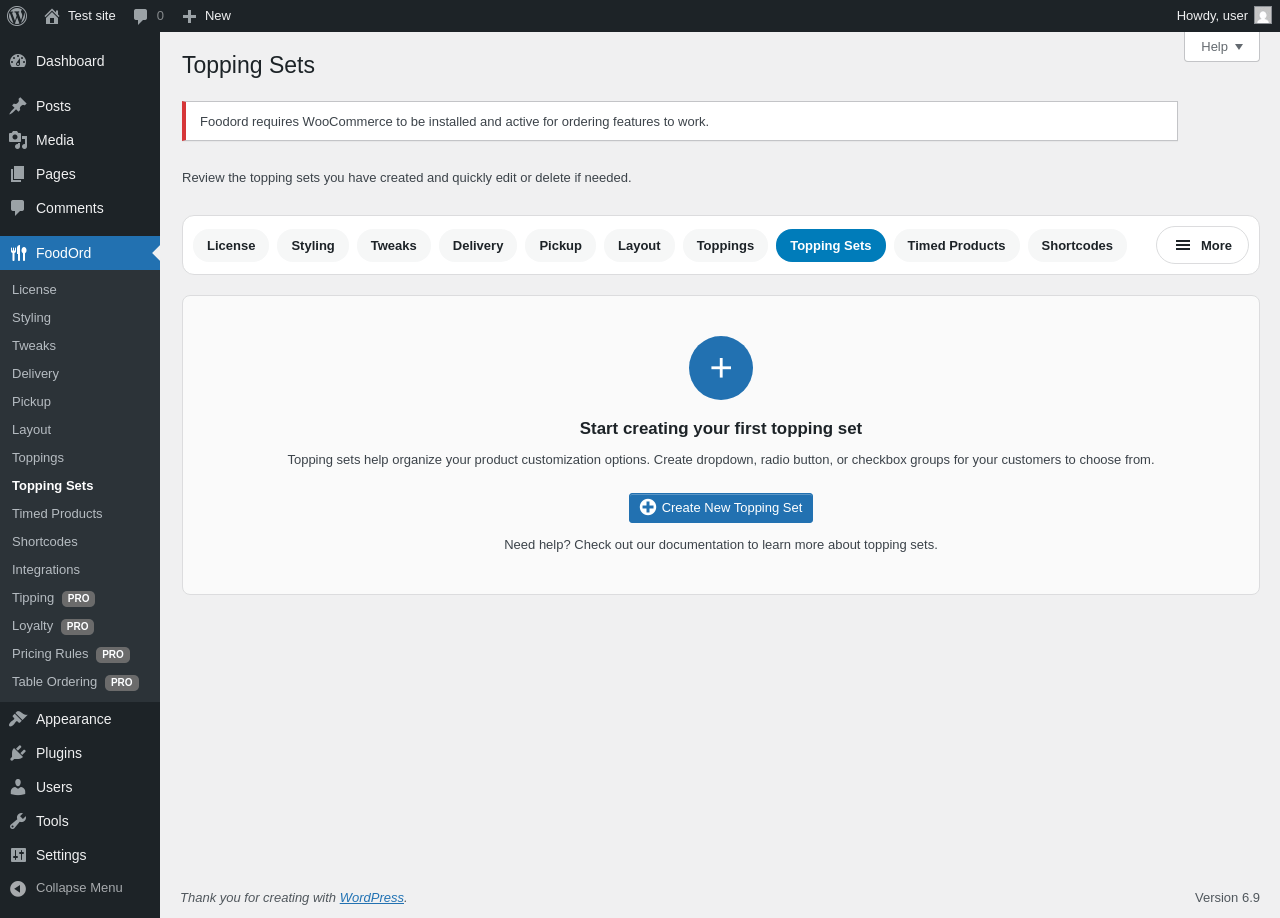Open the comments bubble in admin bar
The width and height of the screenshot is (1280, 918).
tap(141, 16)
